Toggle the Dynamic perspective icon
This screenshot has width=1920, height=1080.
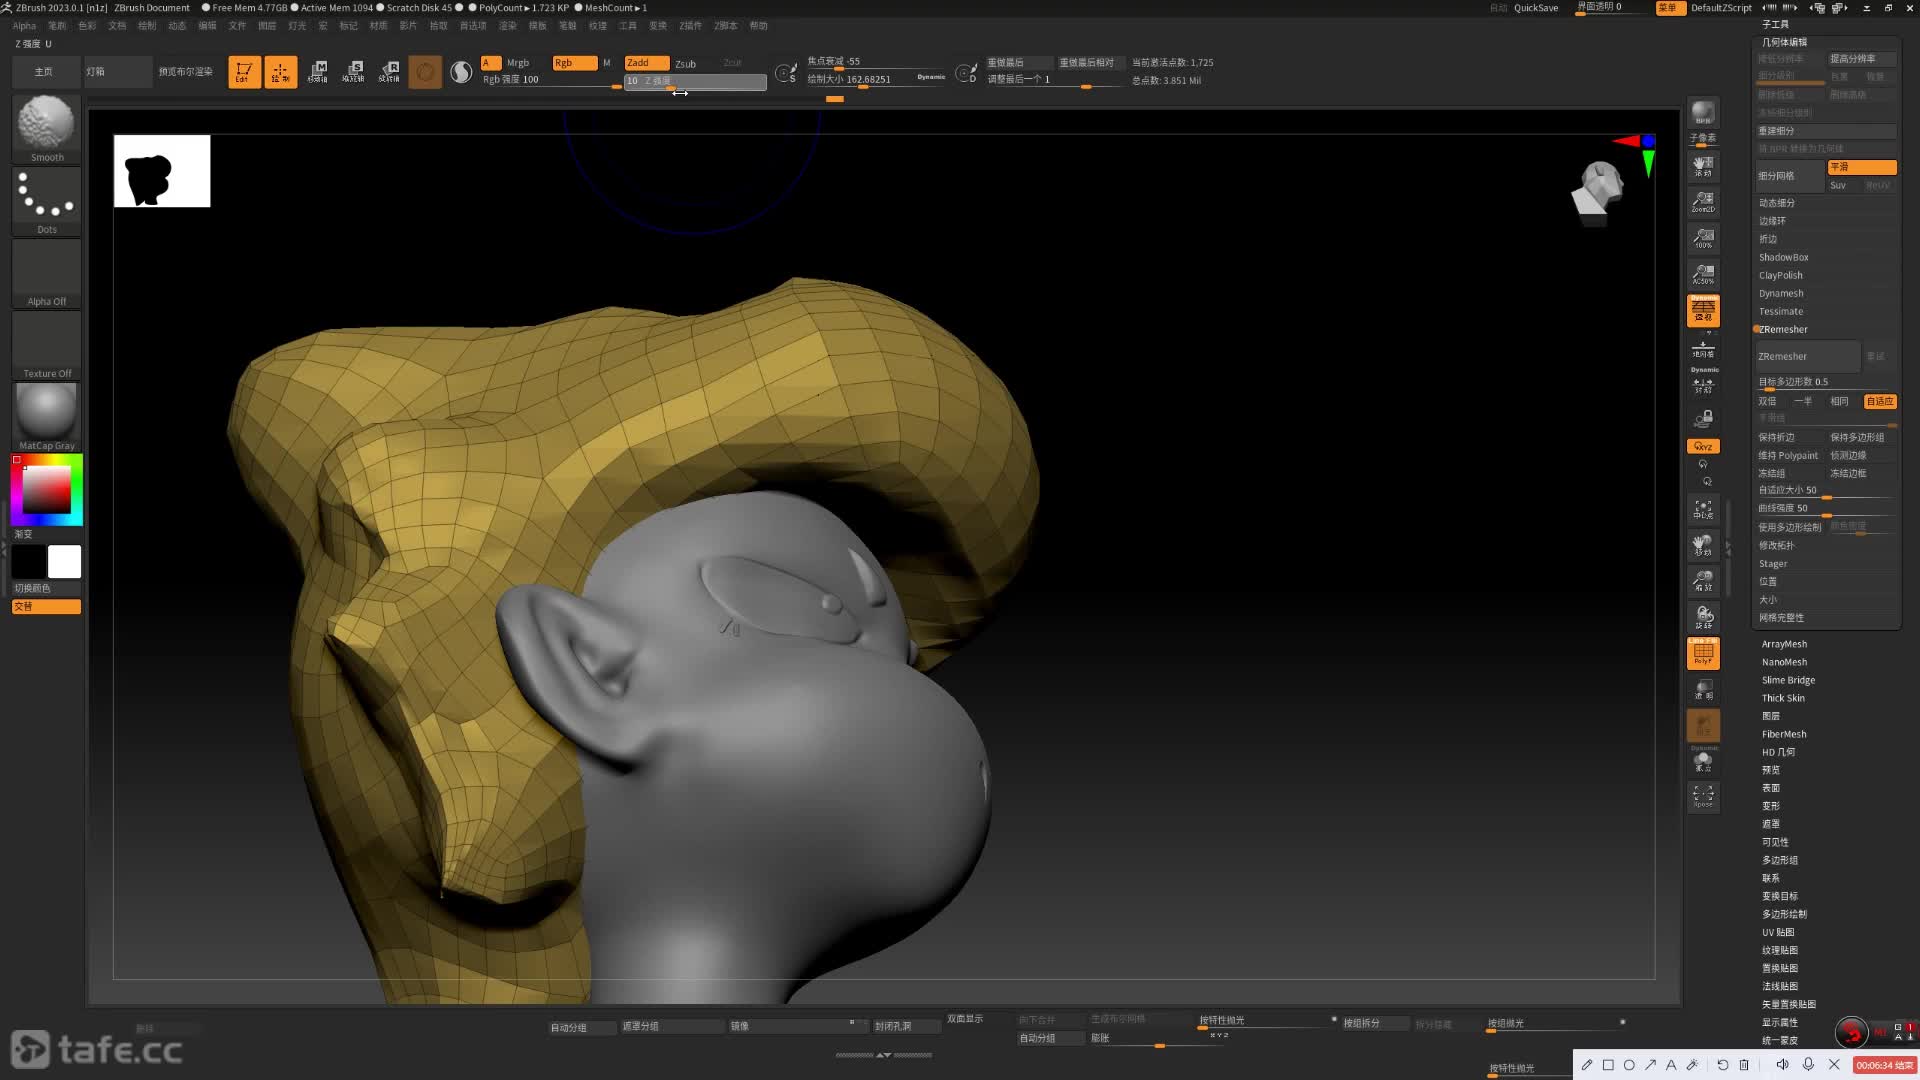pyautogui.click(x=1703, y=310)
